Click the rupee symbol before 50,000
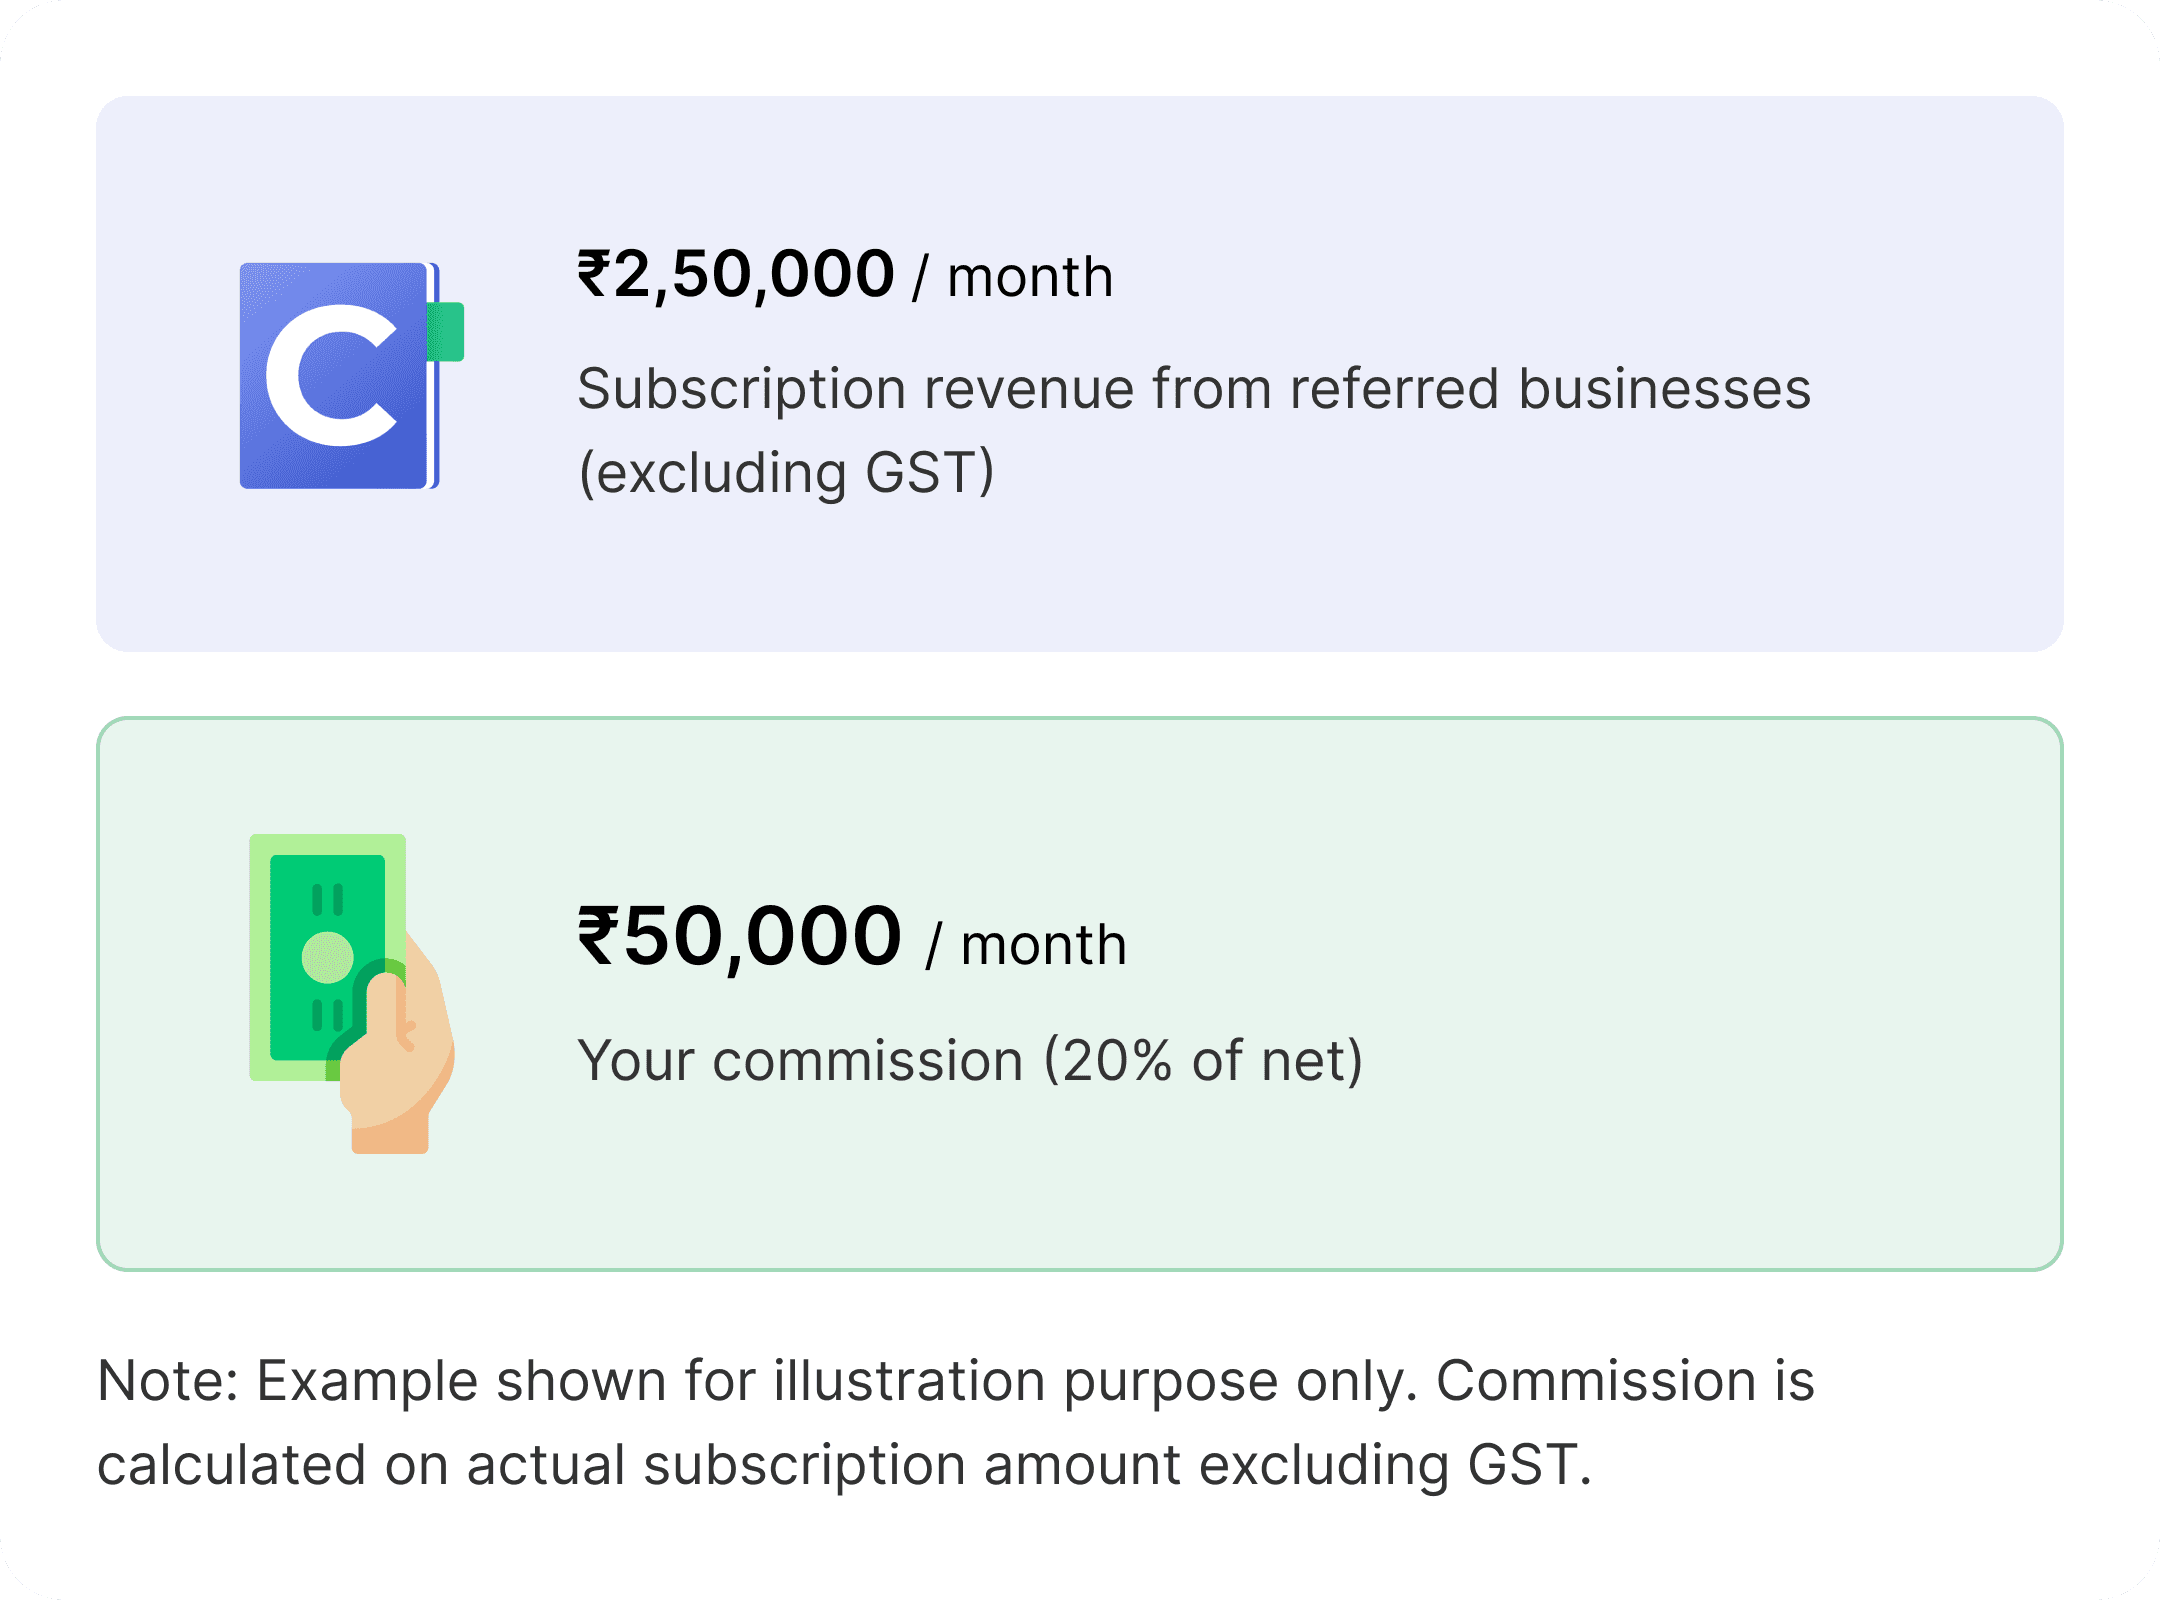This screenshot has width=2160, height=1600. click(598, 937)
